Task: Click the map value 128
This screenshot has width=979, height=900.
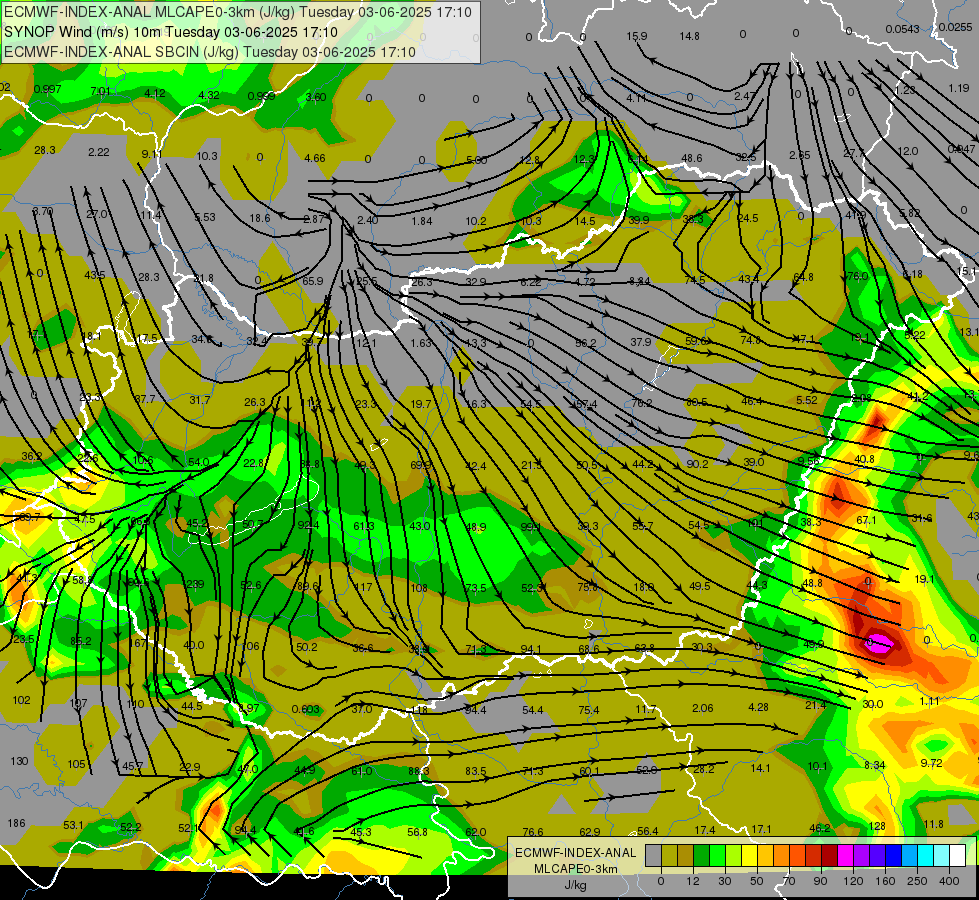Action: pyautogui.click(x=877, y=826)
